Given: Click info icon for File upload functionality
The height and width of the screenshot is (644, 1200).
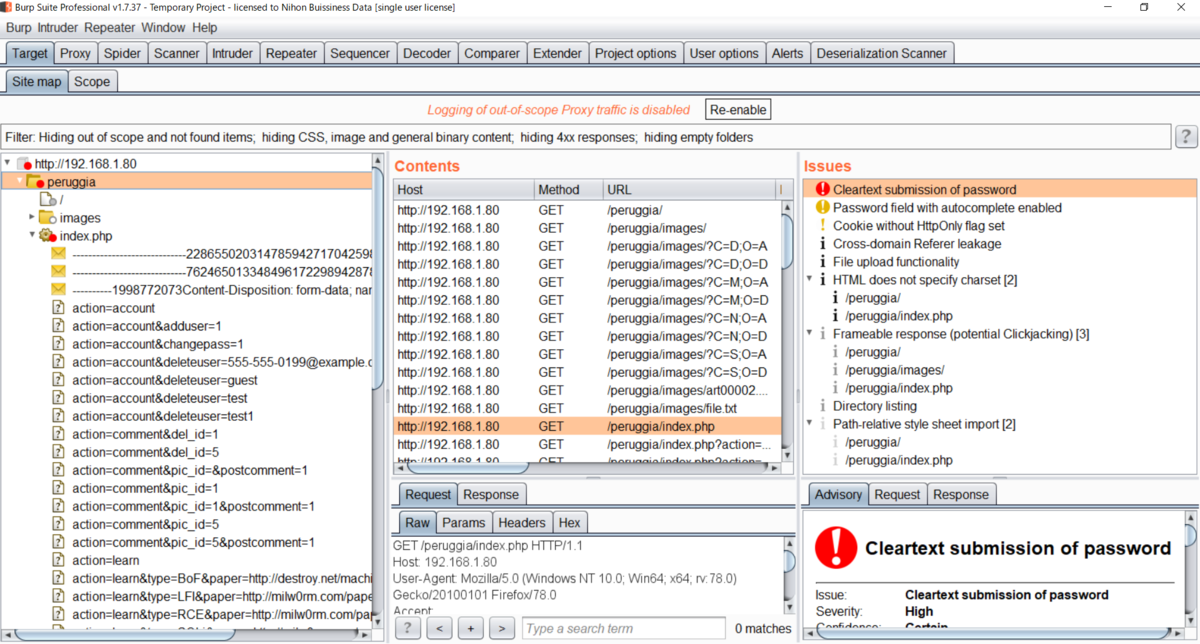Looking at the screenshot, I should (823, 261).
